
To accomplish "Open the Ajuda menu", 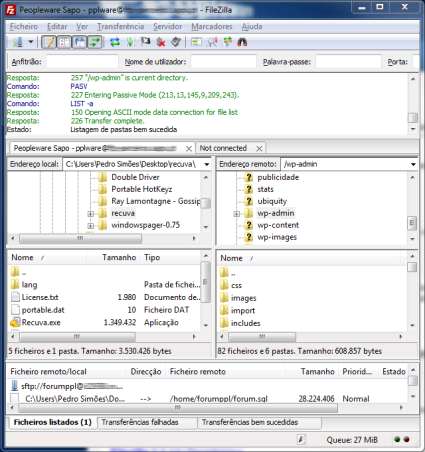I will [x=252, y=26].
